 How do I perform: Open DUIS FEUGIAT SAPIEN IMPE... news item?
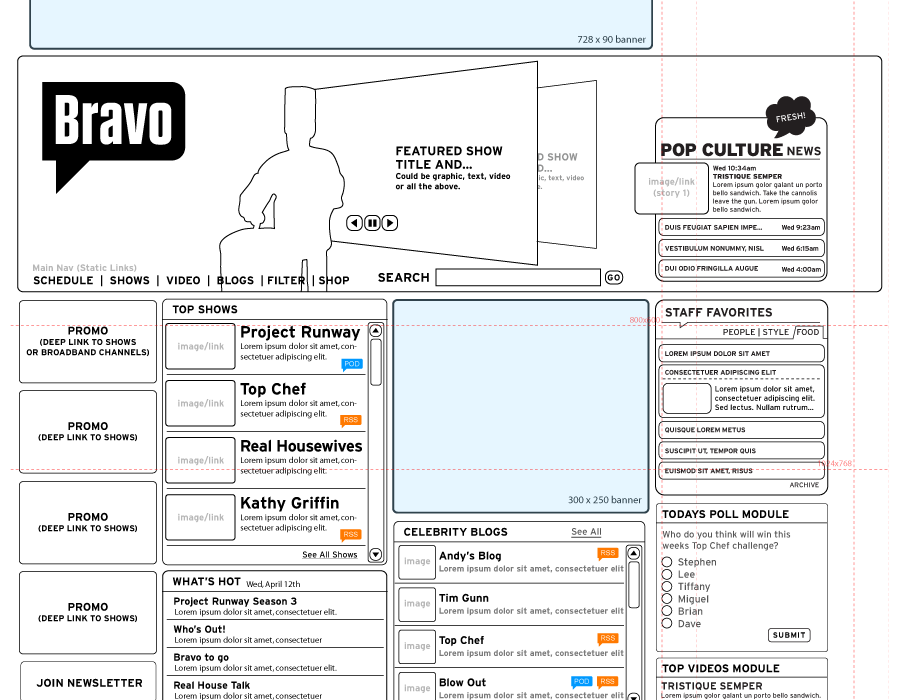[742, 227]
